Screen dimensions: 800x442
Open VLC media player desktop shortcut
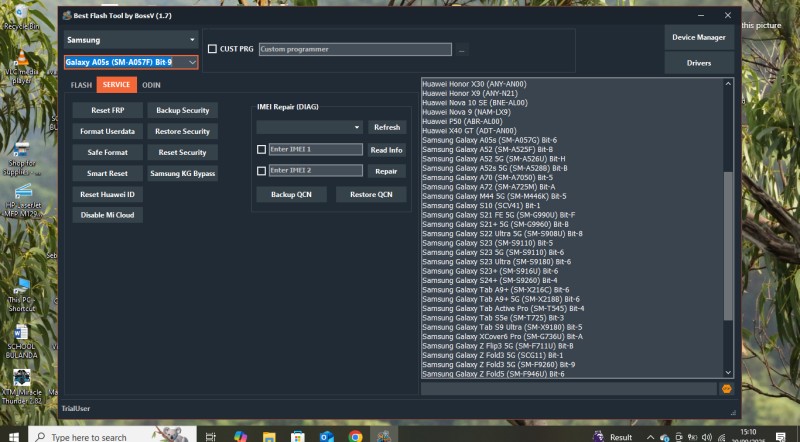point(21,67)
